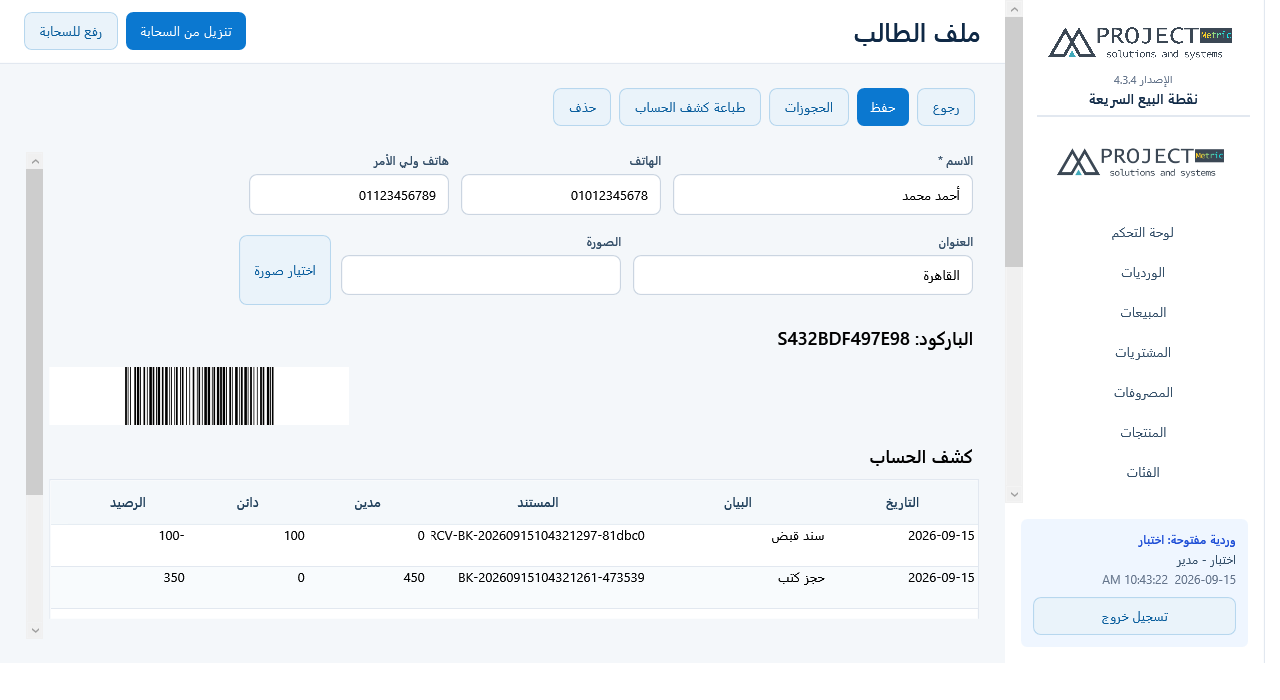
Task: Click the -100 balance cell
Action: [171, 536]
